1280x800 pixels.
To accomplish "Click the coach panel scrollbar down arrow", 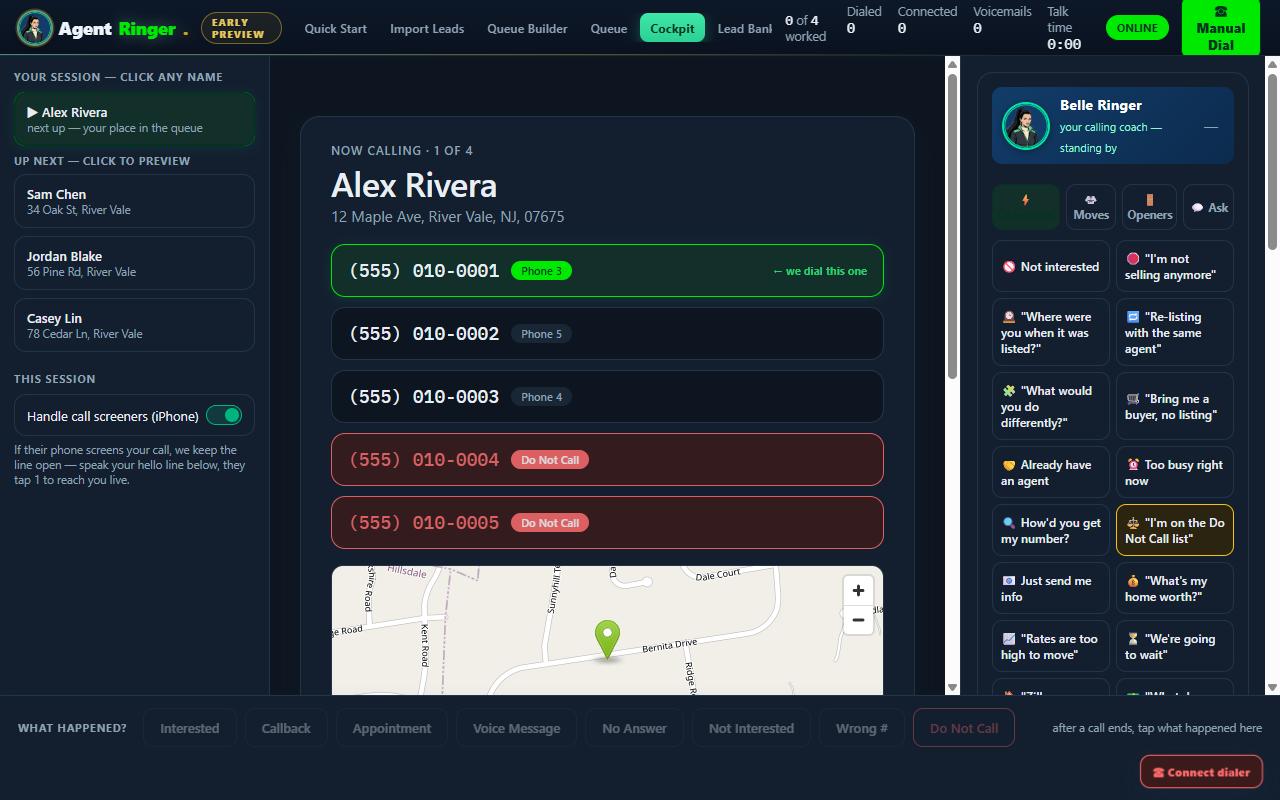I will click(x=1272, y=688).
